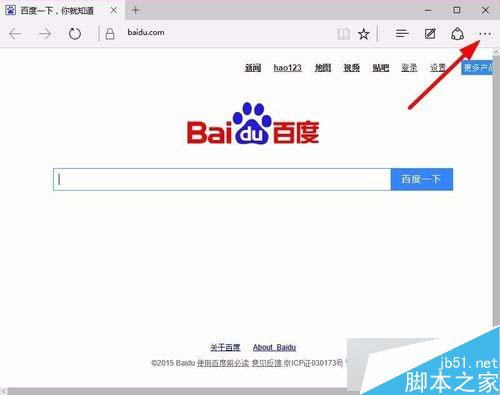
Task: Open the More actions ellipsis menu
Action: pyautogui.click(x=485, y=34)
